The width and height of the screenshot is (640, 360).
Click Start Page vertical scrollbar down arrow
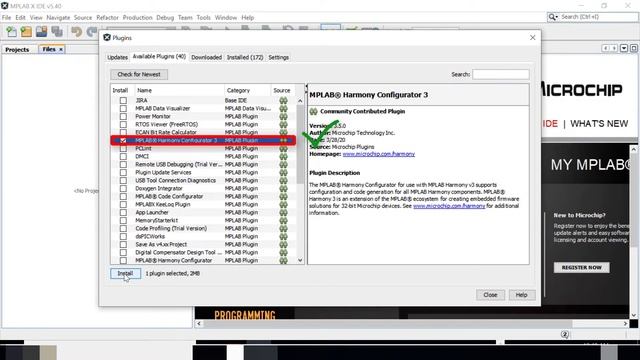634,315
